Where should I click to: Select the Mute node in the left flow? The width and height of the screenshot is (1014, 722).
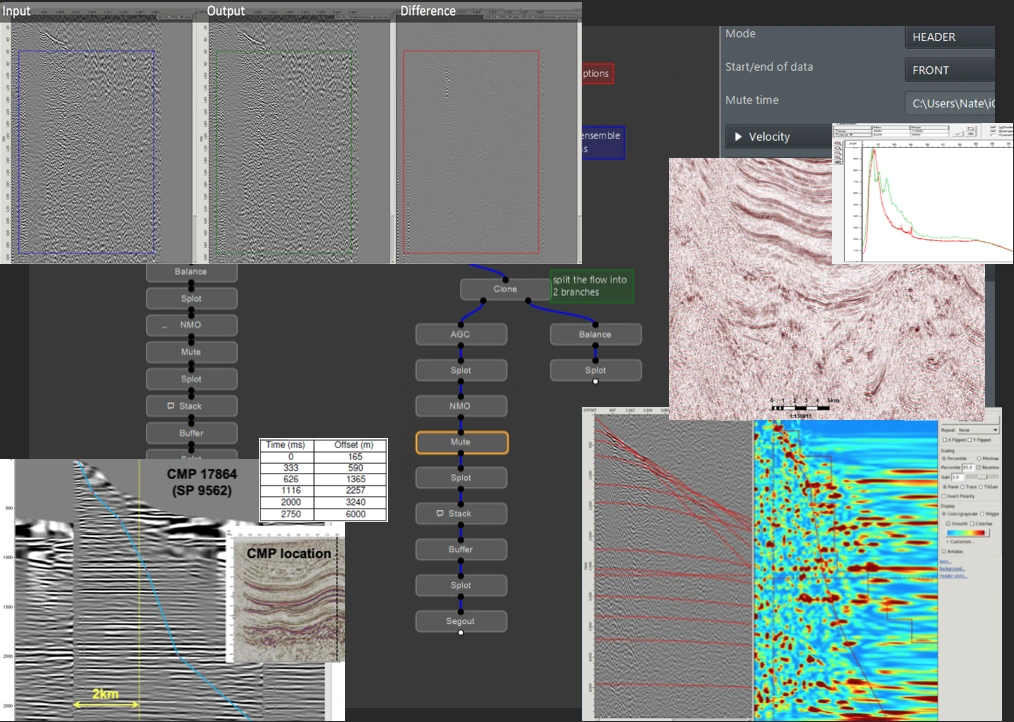click(x=191, y=352)
